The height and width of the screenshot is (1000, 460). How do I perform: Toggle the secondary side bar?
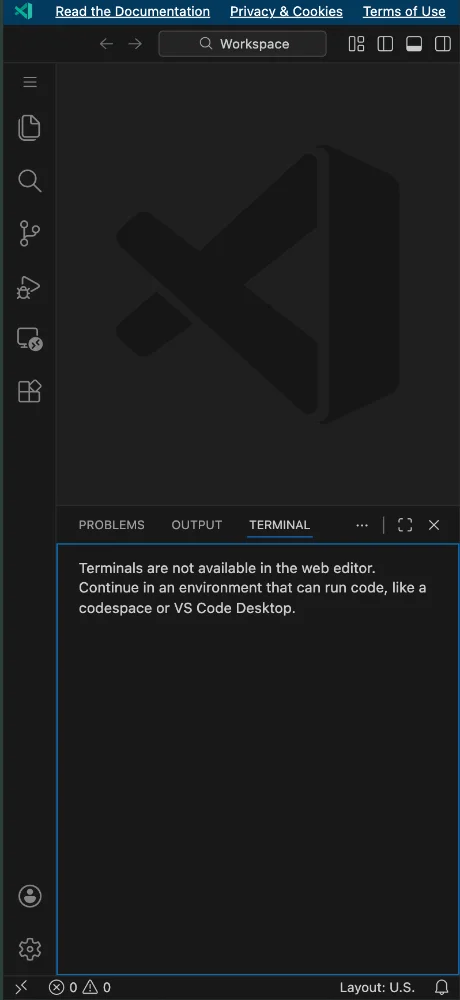[x=443, y=44]
